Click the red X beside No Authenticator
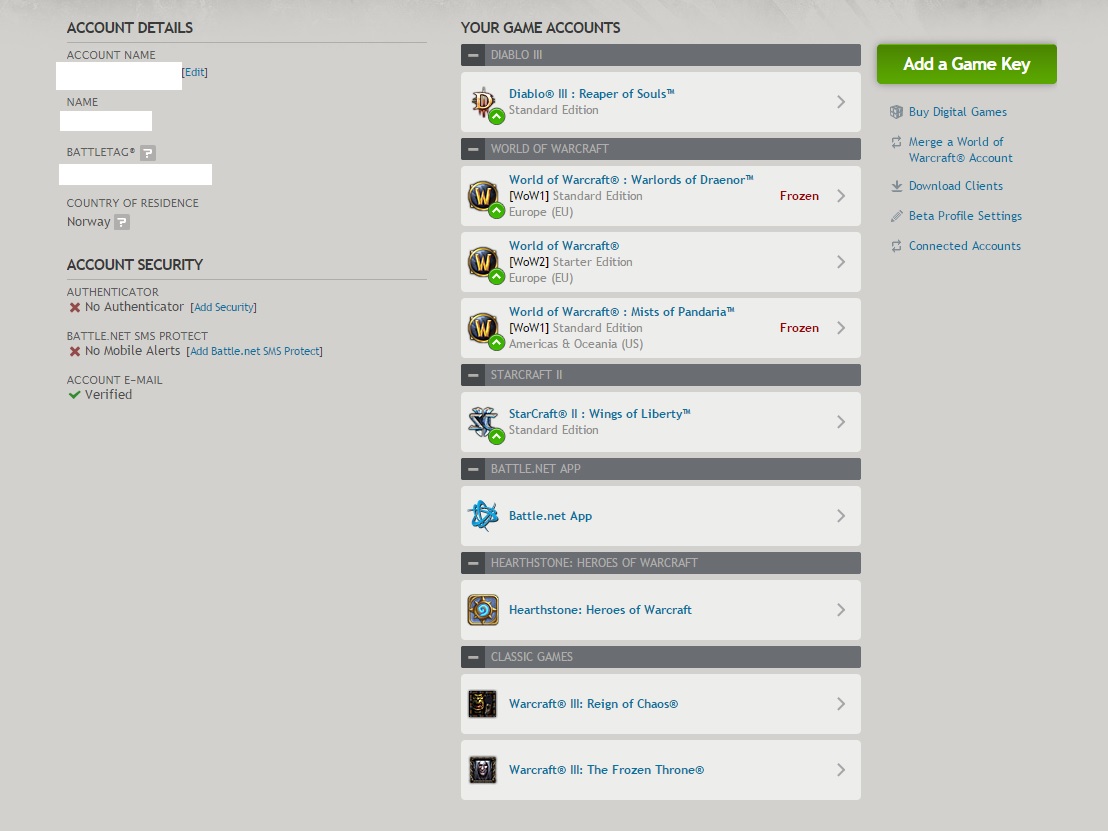1108x831 pixels. click(x=74, y=307)
